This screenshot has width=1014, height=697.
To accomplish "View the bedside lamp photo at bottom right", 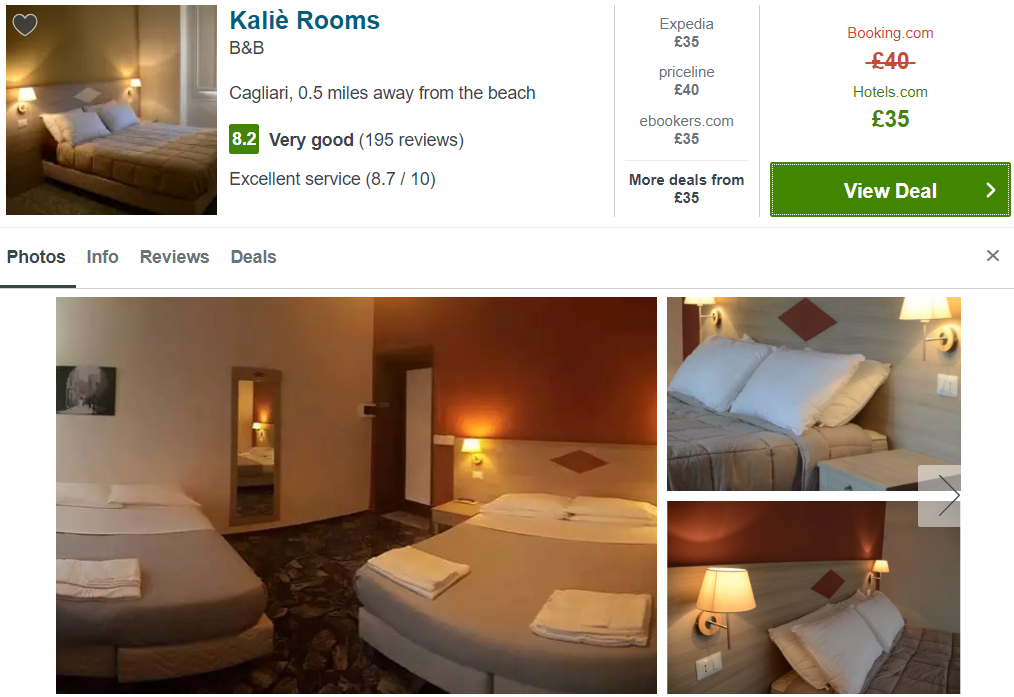I will 814,597.
